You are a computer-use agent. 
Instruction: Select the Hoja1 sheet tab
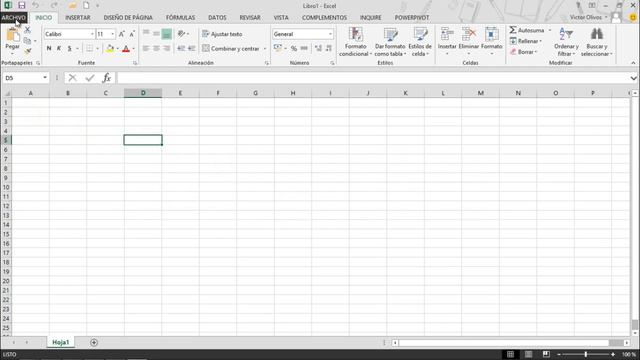[61, 342]
